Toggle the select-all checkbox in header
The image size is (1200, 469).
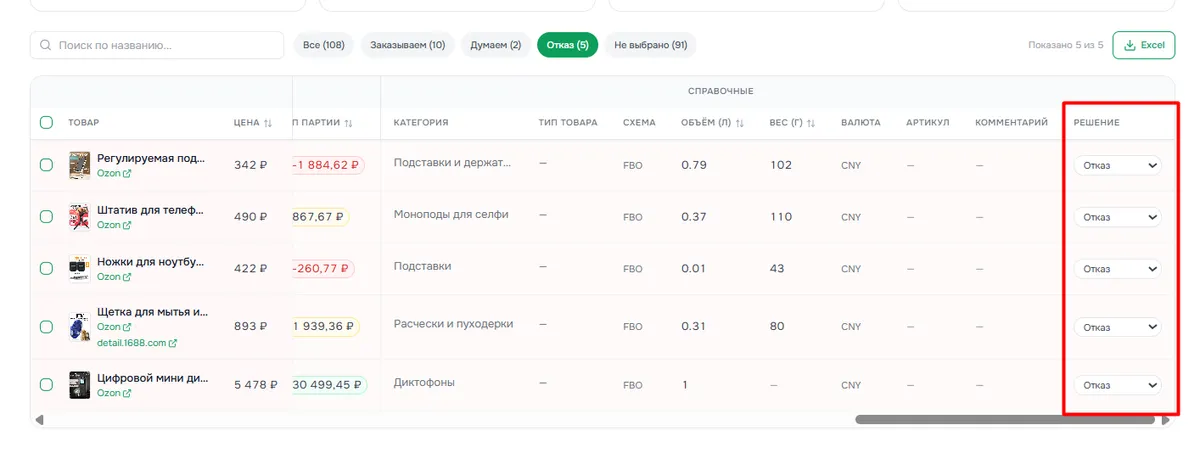coord(46,123)
